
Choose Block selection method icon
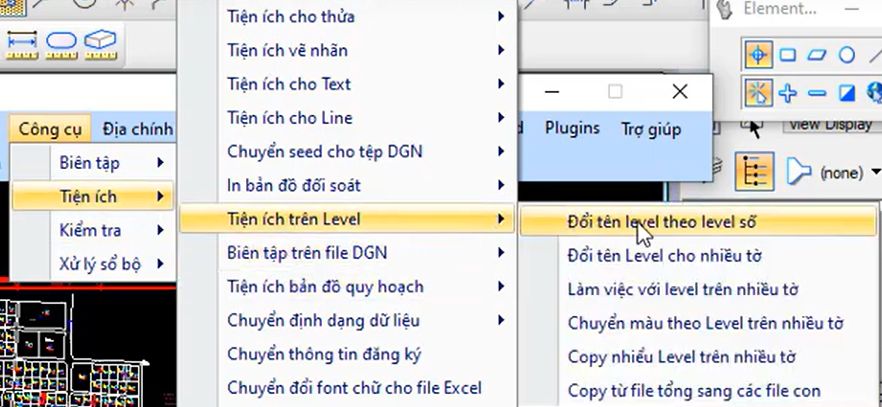click(x=788, y=55)
